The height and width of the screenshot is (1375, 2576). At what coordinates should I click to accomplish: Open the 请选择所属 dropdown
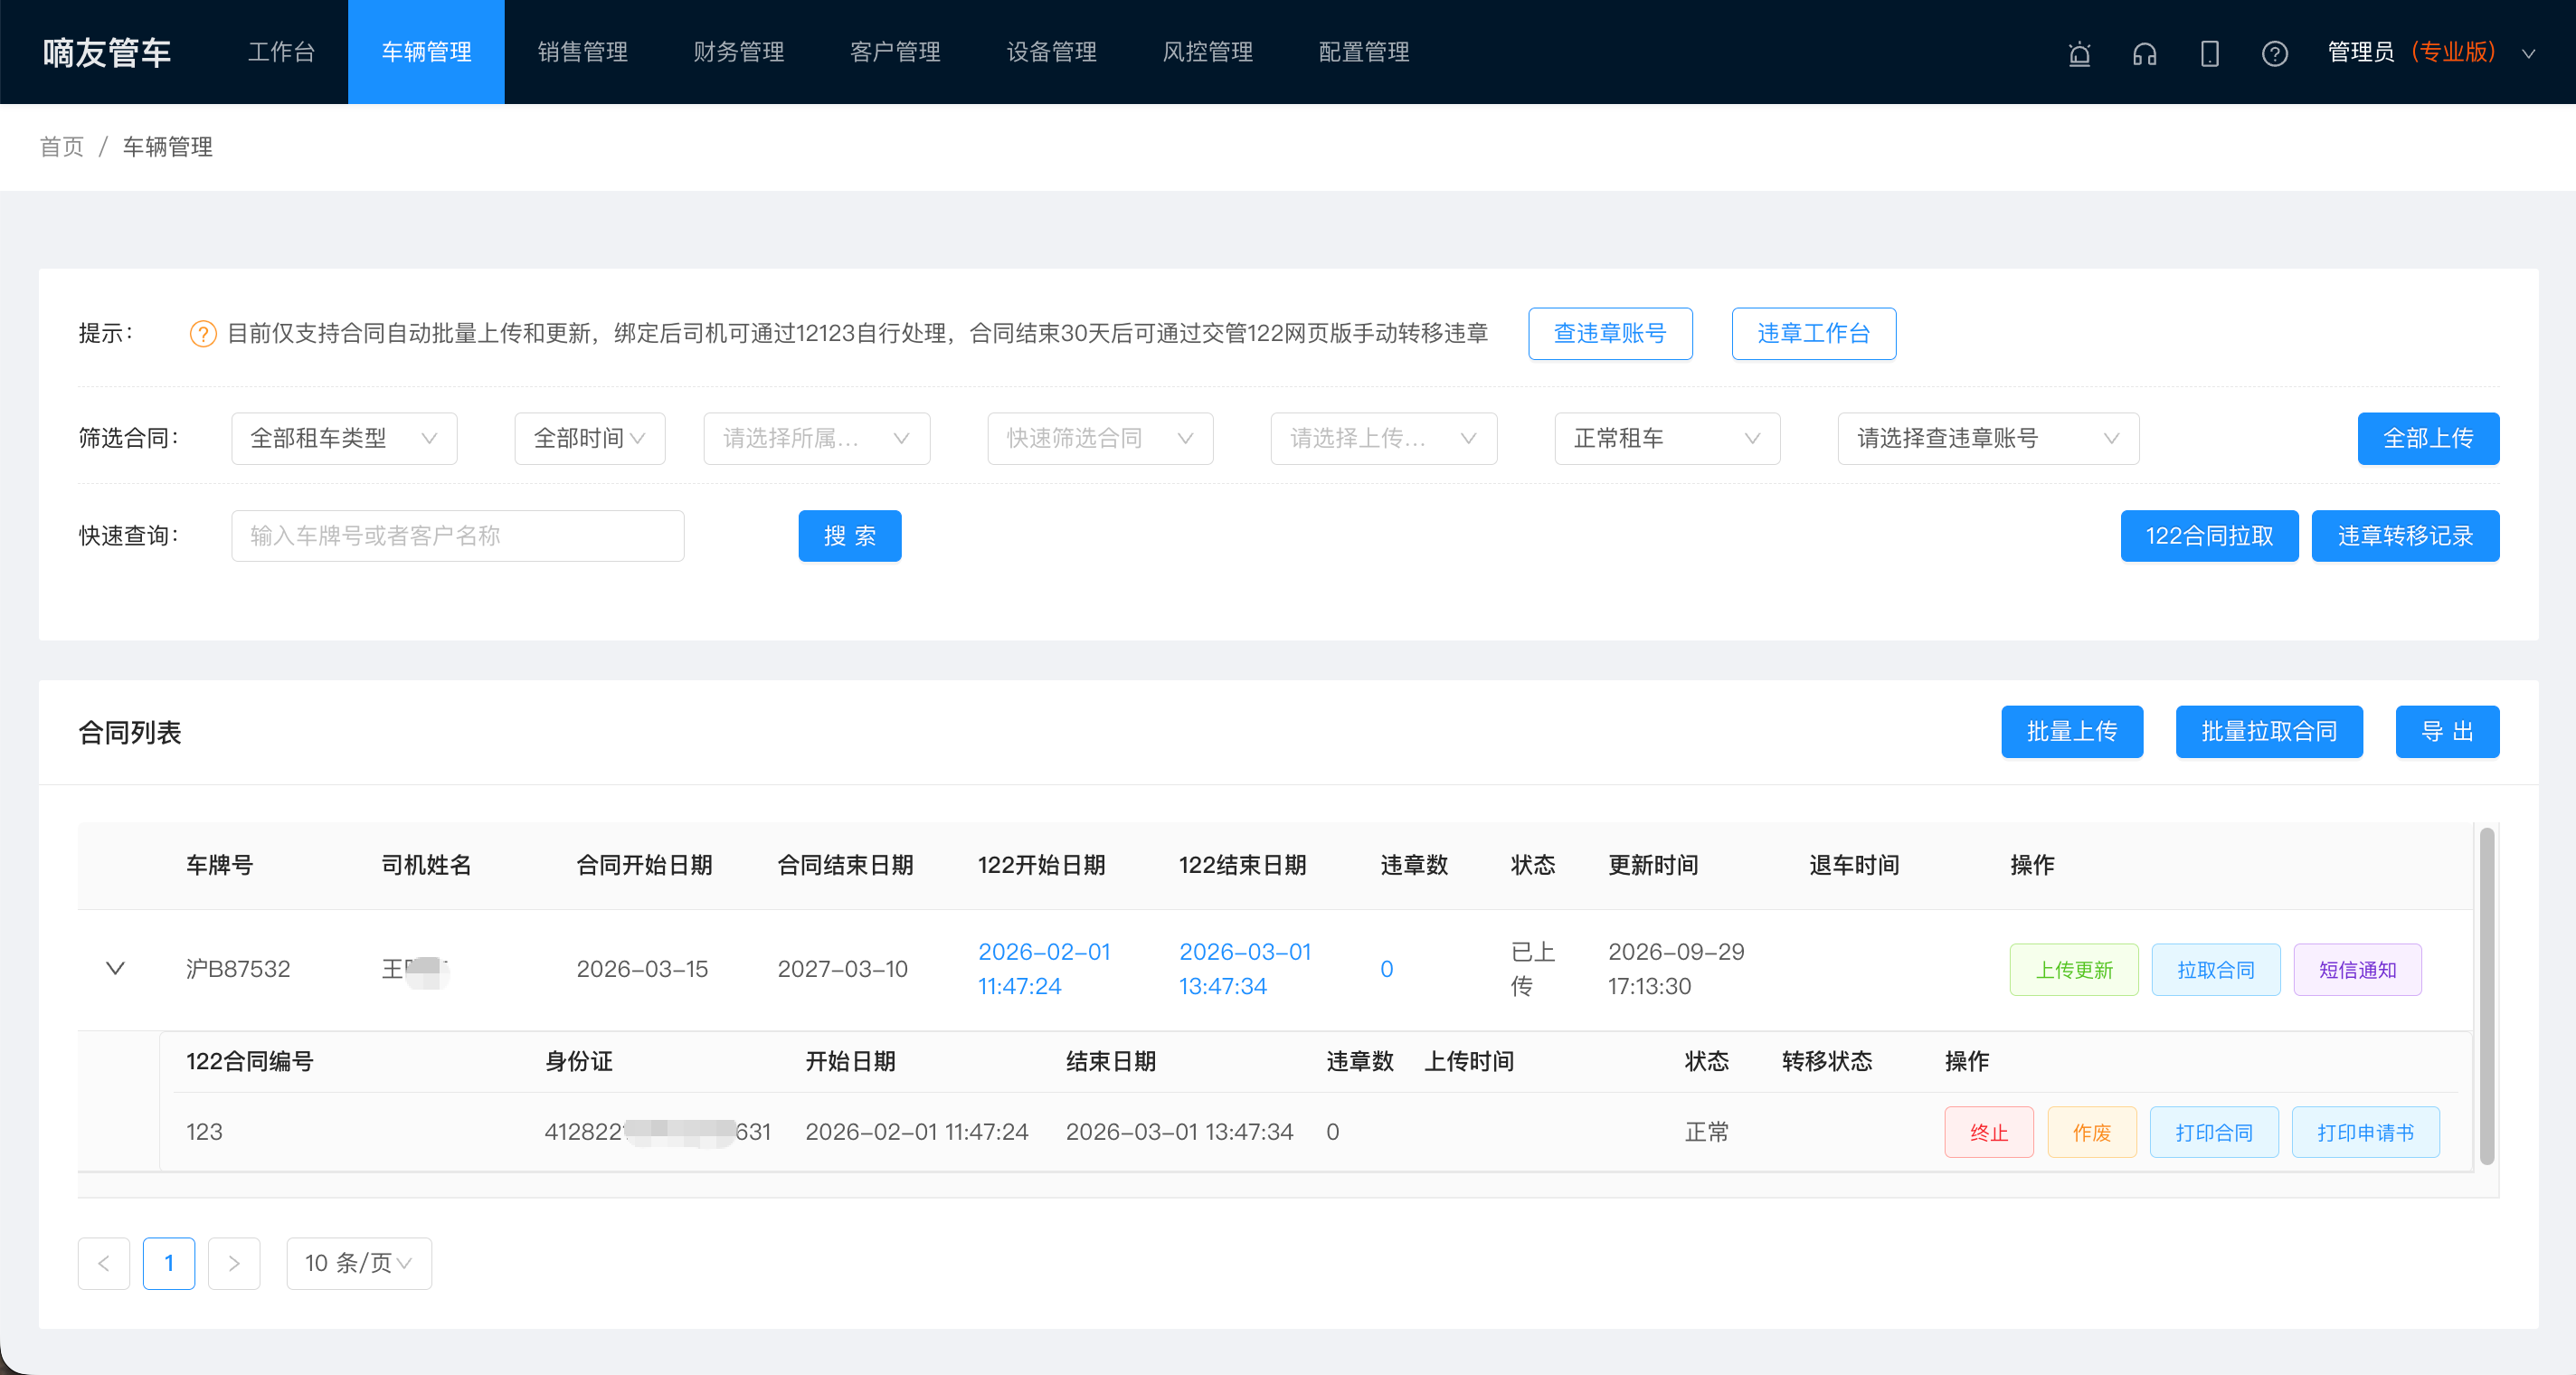[816, 438]
